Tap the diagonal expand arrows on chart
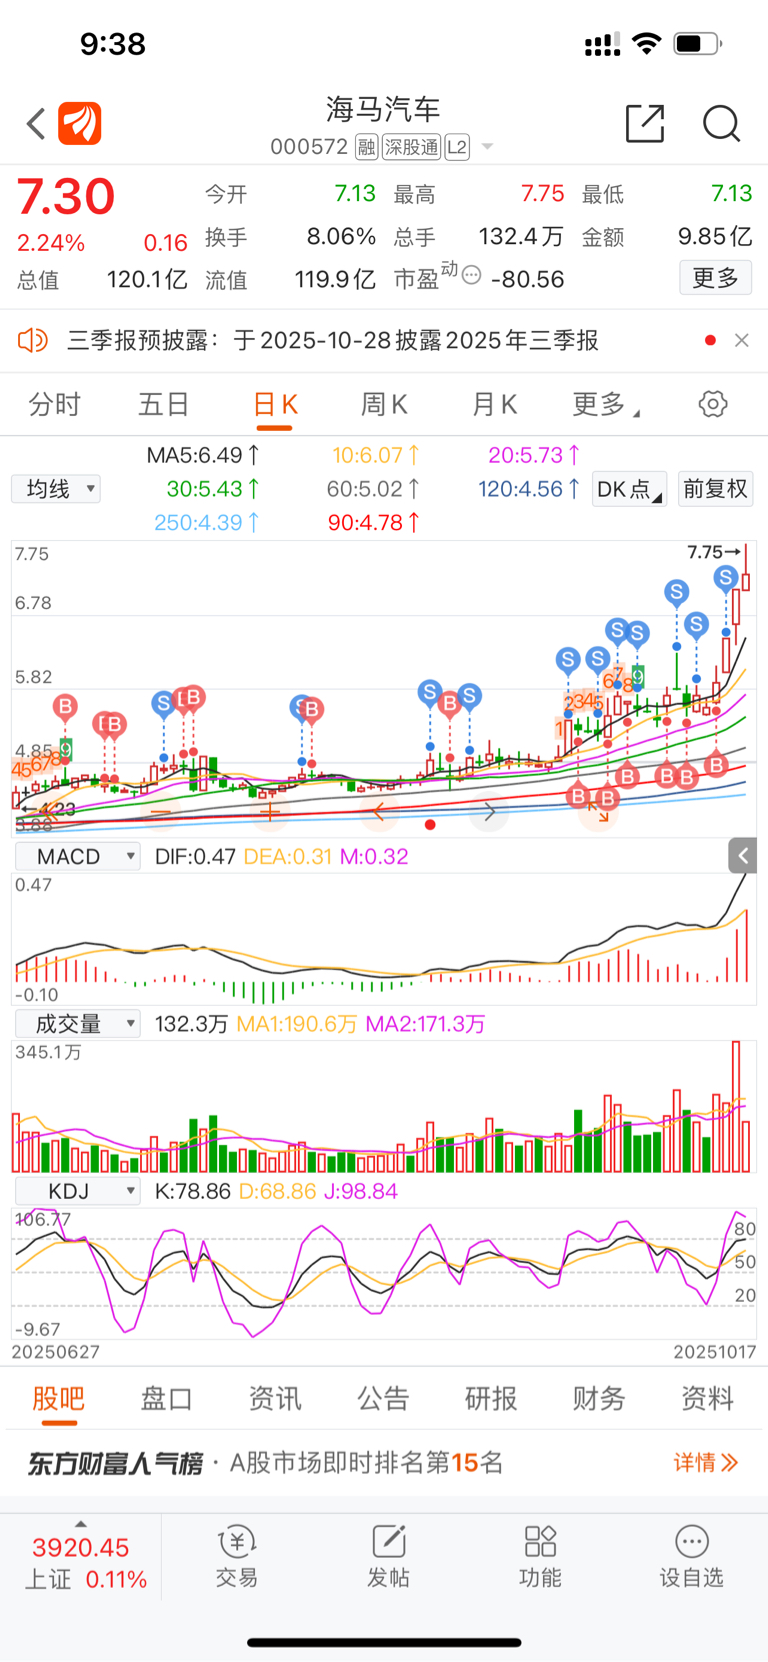 (x=599, y=811)
